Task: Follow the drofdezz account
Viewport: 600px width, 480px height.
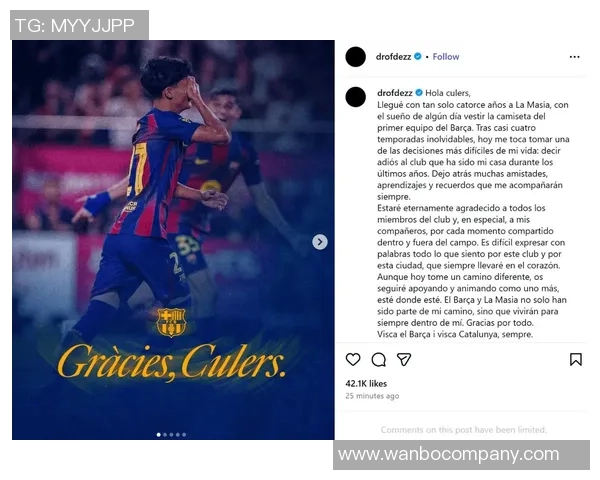Action: [446, 57]
